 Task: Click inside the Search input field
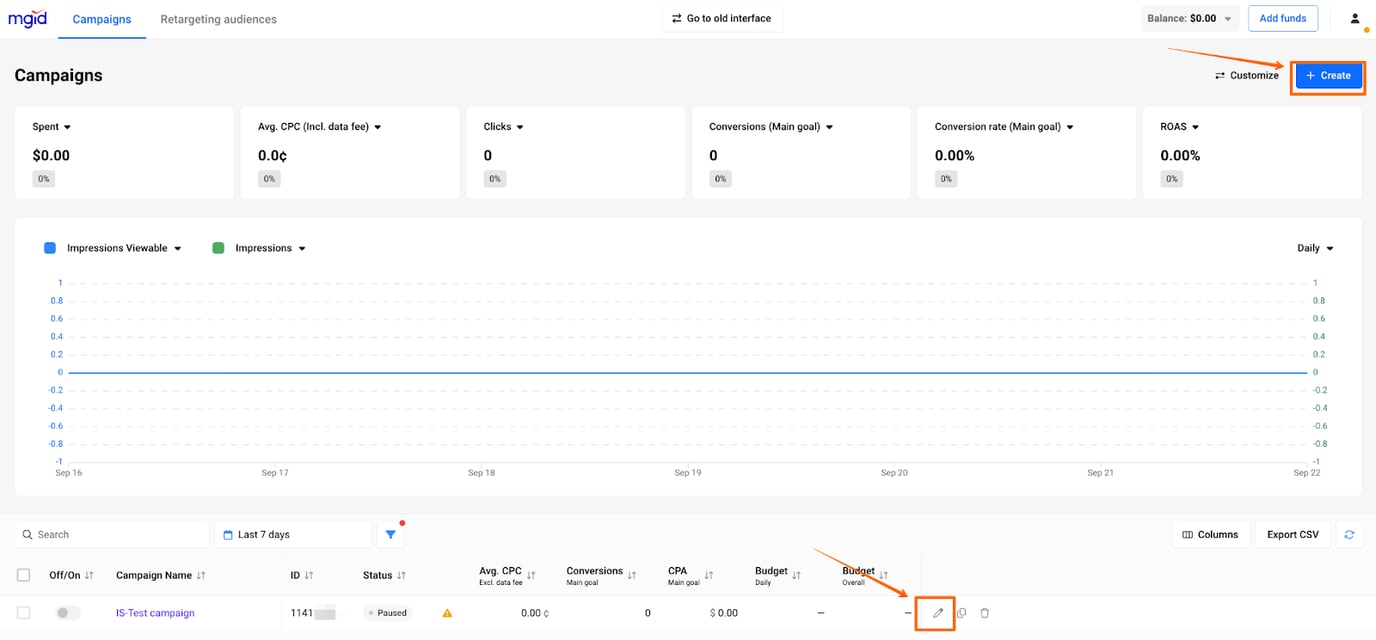(110, 534)
